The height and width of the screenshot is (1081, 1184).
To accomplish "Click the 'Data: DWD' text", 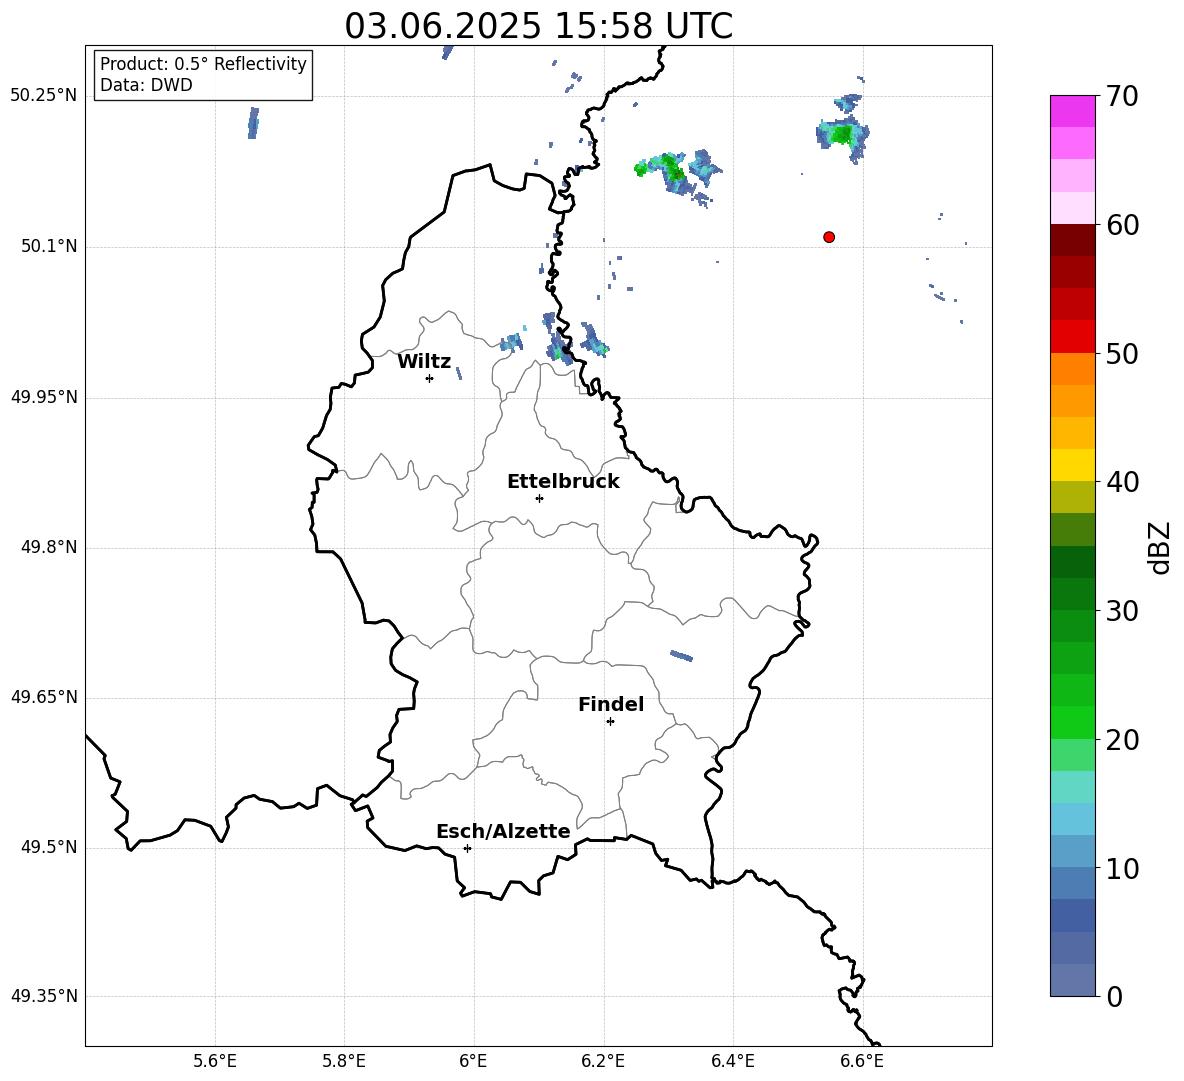I will [x=146, y=85].
